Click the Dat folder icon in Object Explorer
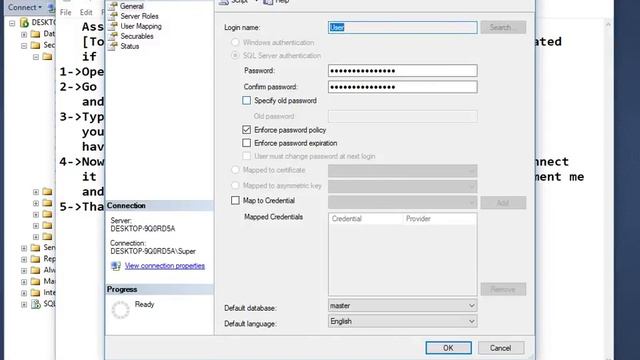 36,33
